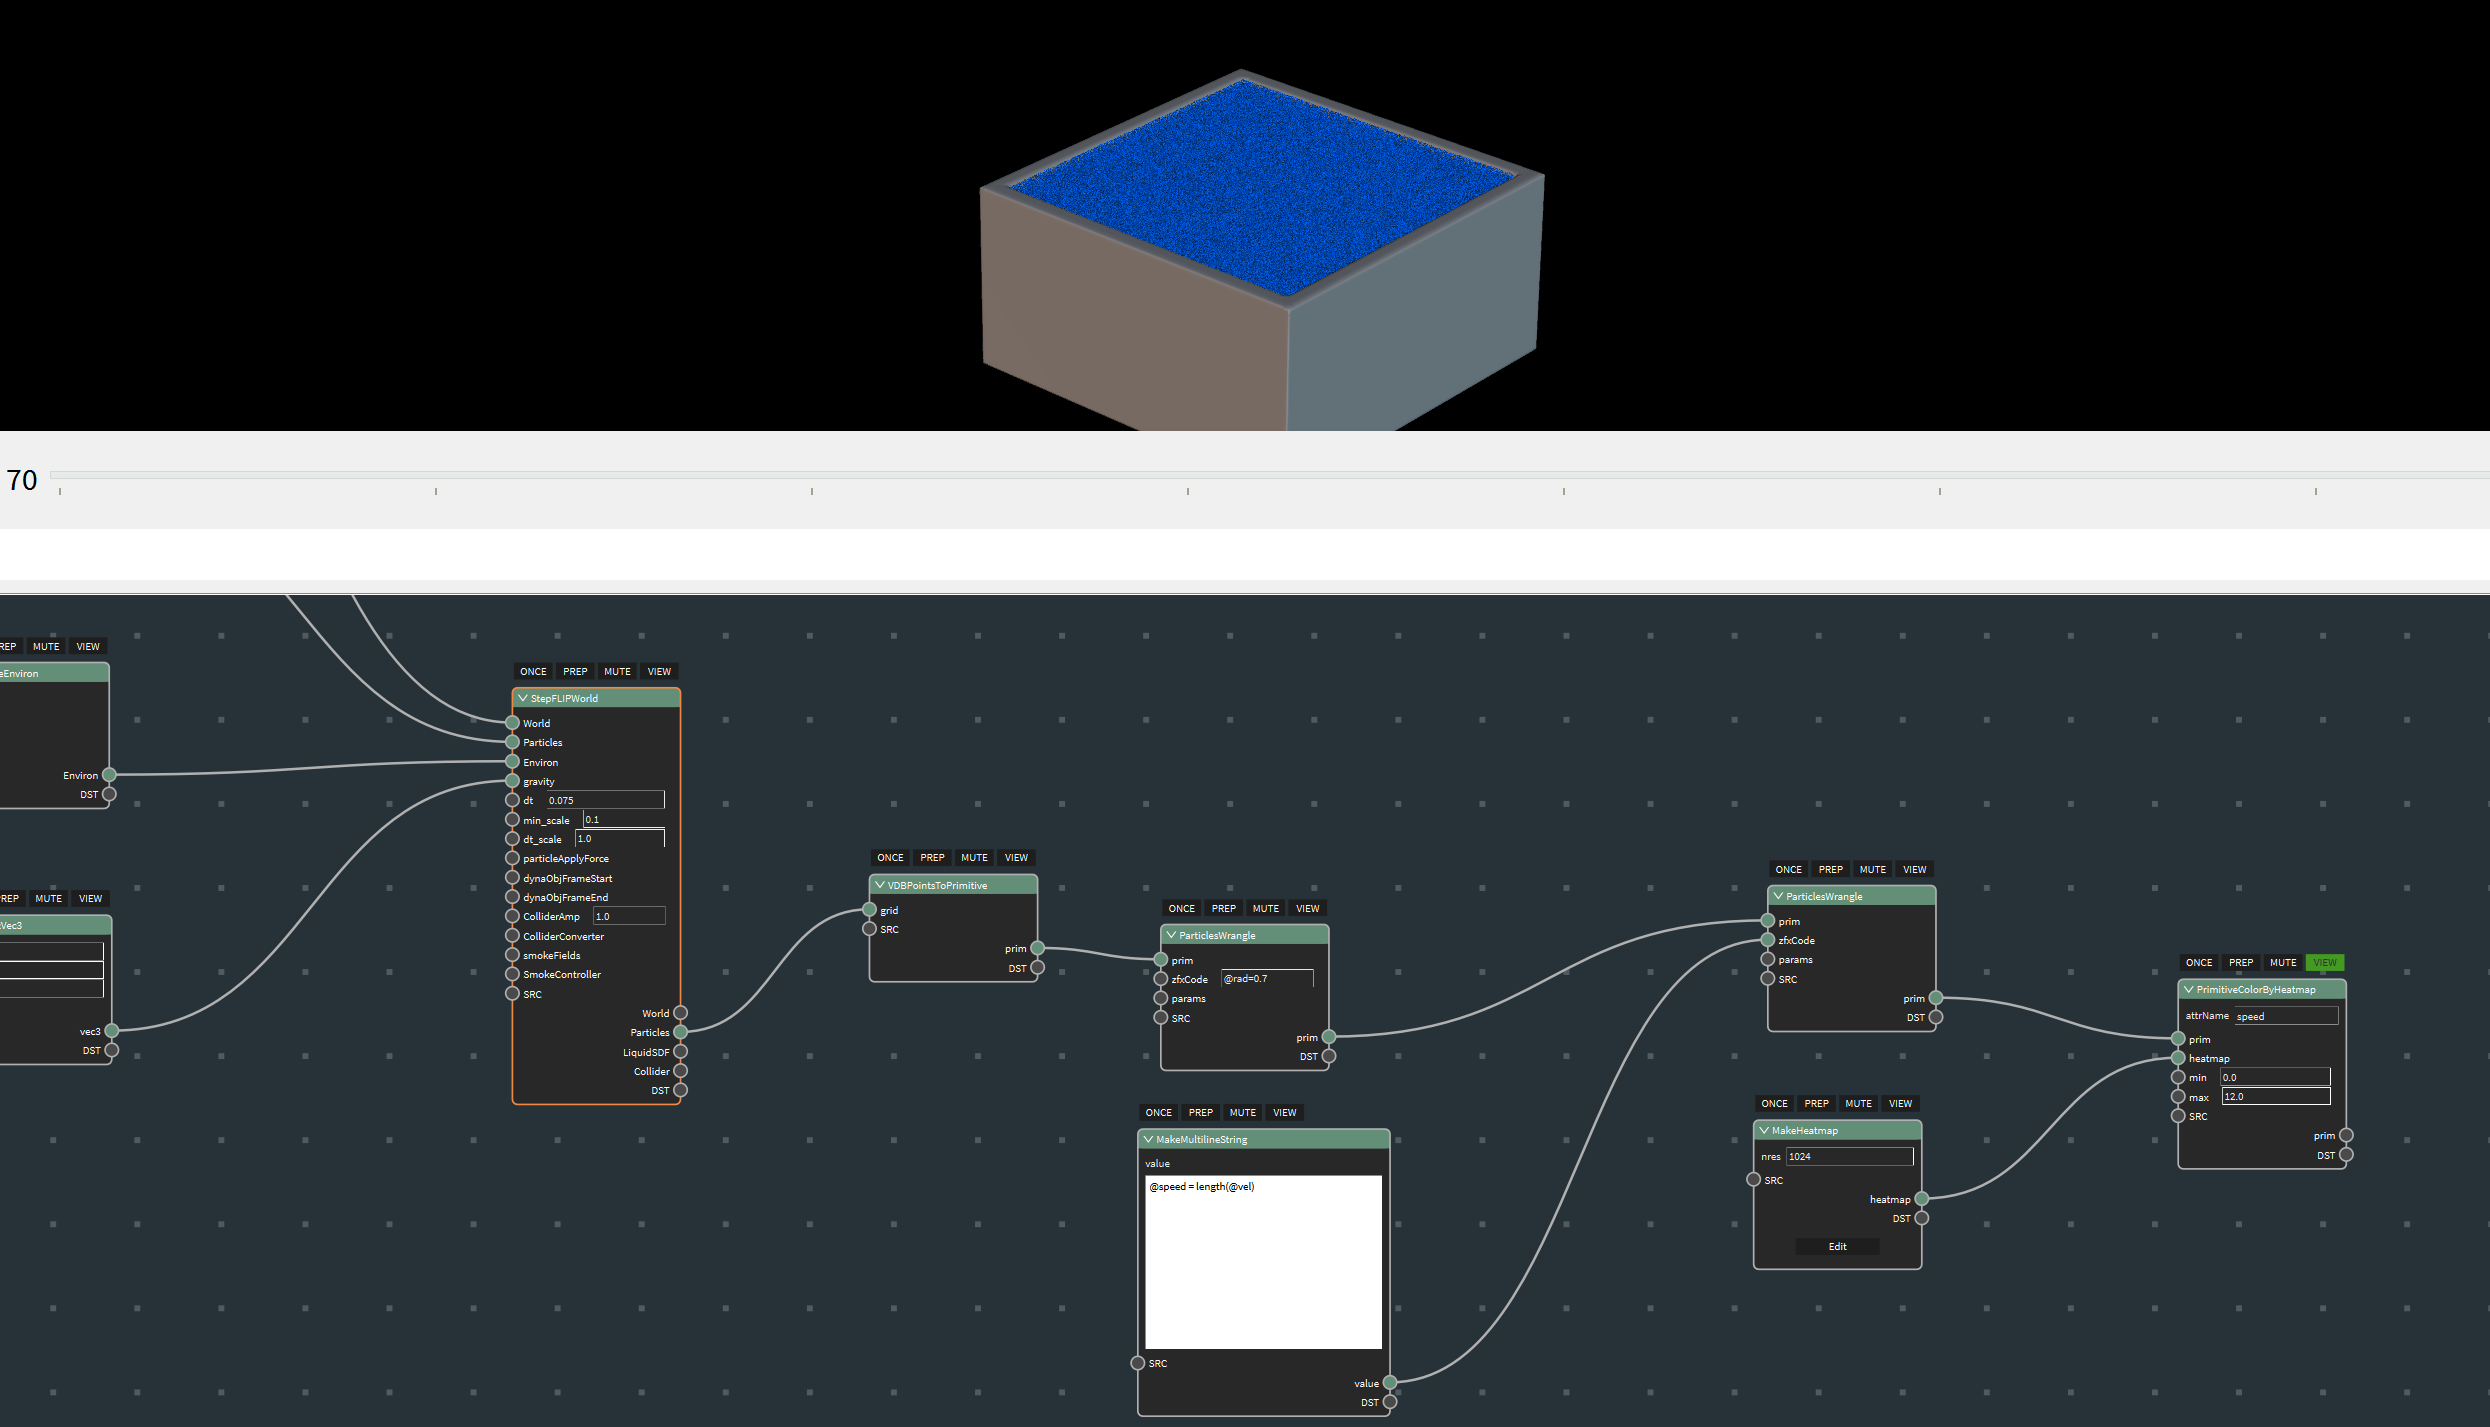
Task: Toggle ONCE on VDBPointsToPrimitive node
Action: pyautogui.click(x=890, y=858)
